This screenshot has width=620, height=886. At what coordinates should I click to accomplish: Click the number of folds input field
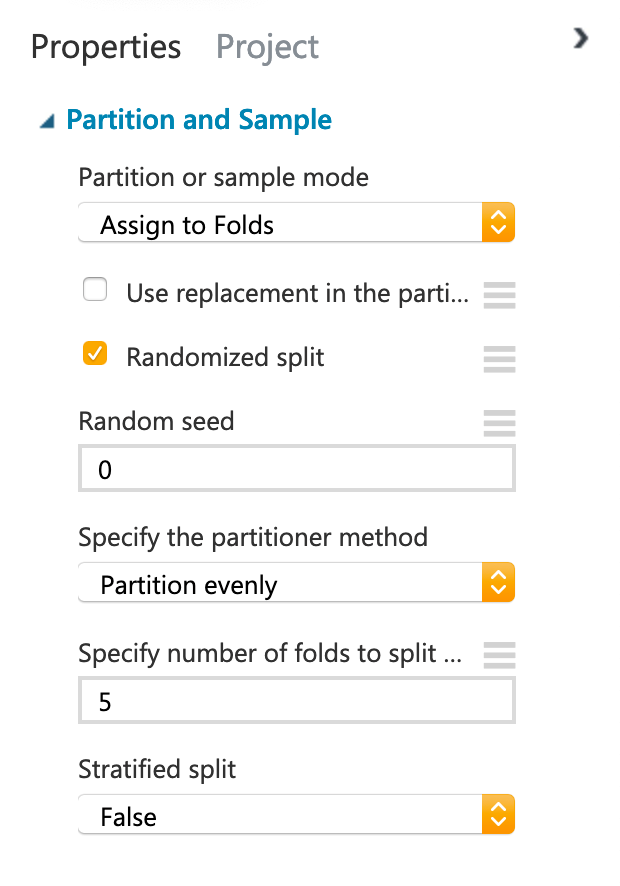pyautogui.click(x=297, y=701)
